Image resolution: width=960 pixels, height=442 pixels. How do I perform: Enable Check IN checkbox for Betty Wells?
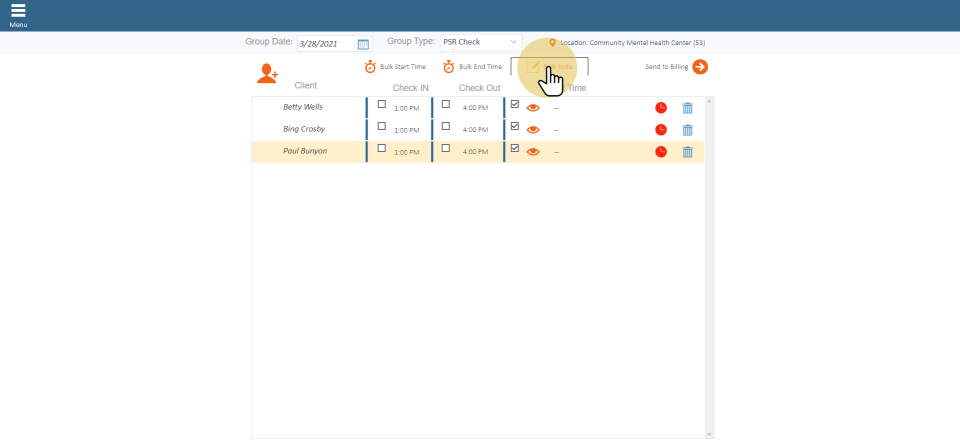pyautogui.click(x=381, y=104)
